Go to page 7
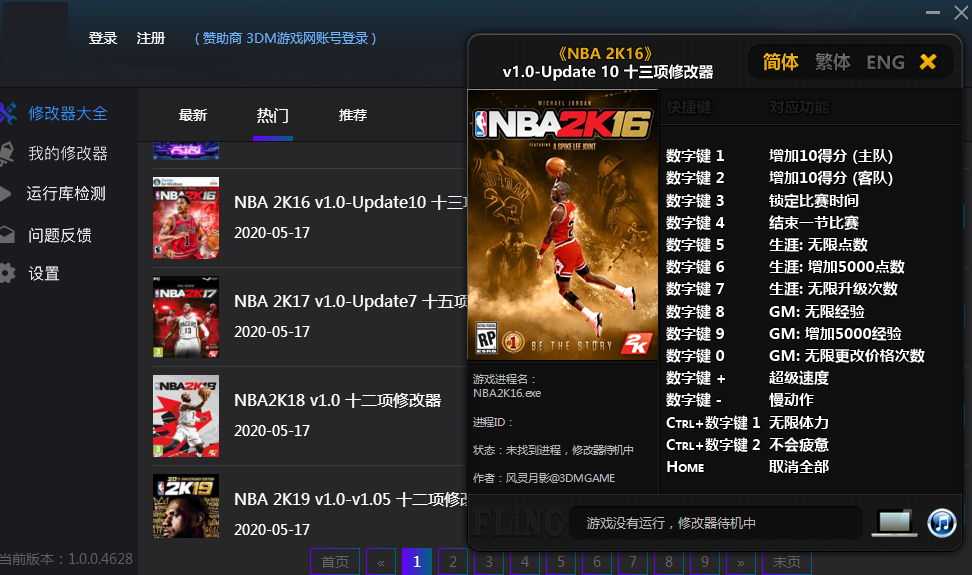 pyautogui.click(x=633, y=561)
